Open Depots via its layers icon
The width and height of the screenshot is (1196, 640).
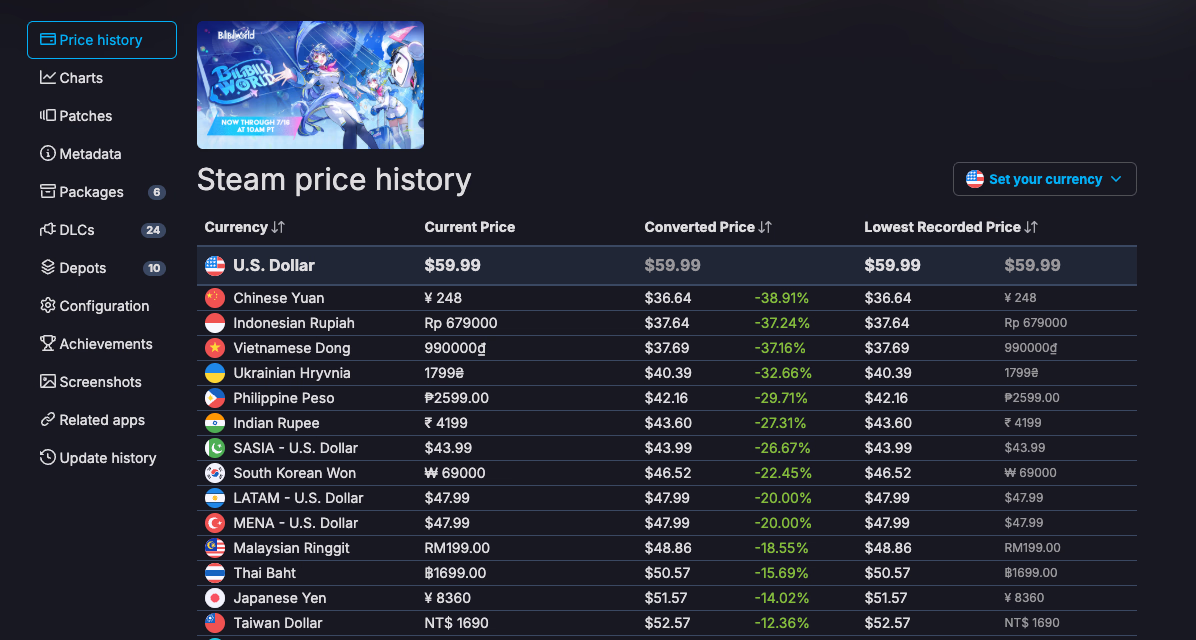point(47,268)
